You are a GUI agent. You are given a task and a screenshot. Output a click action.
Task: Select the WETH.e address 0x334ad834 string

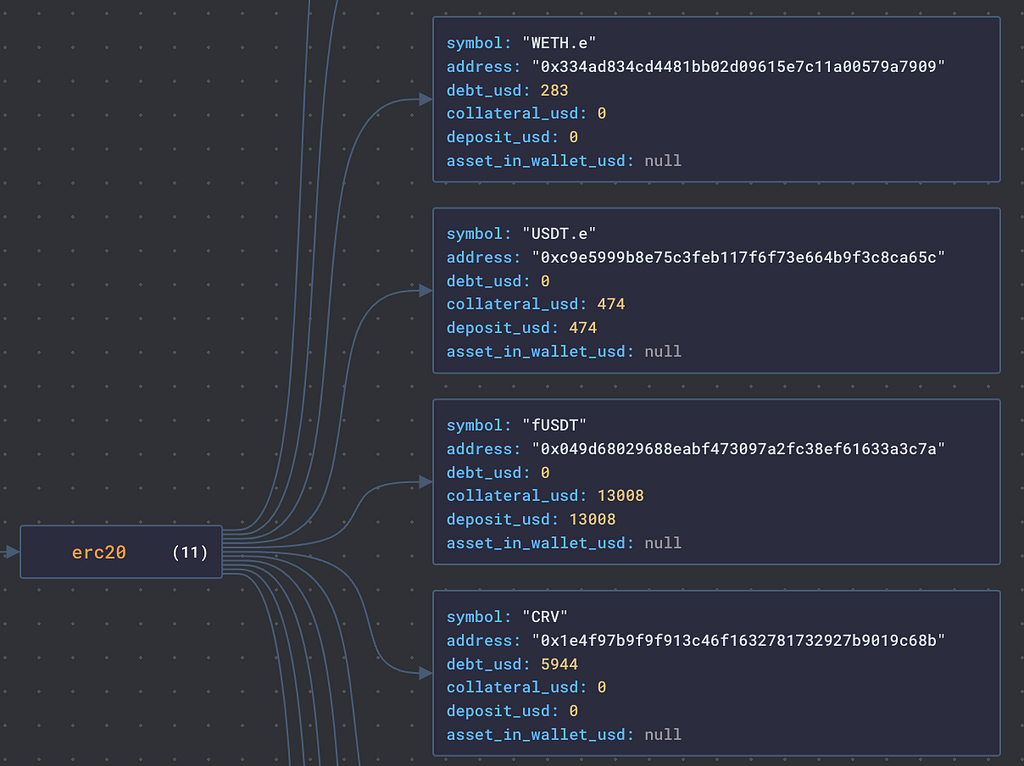[x=738, y=67]
